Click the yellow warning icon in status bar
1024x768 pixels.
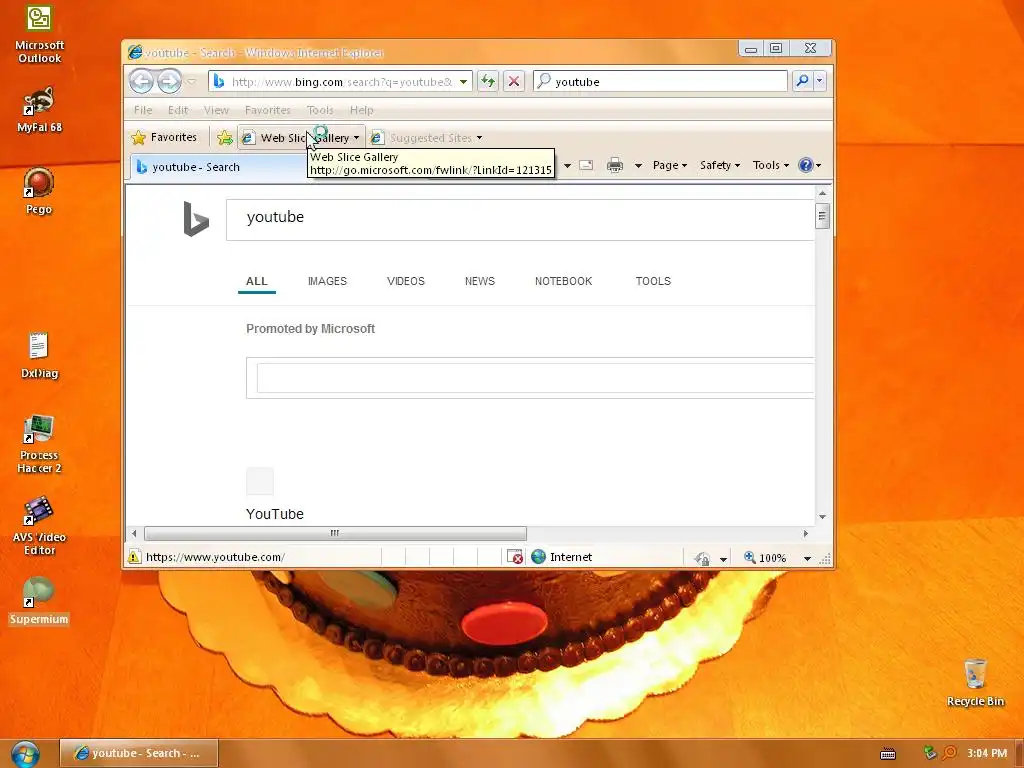tap(134, 557)
